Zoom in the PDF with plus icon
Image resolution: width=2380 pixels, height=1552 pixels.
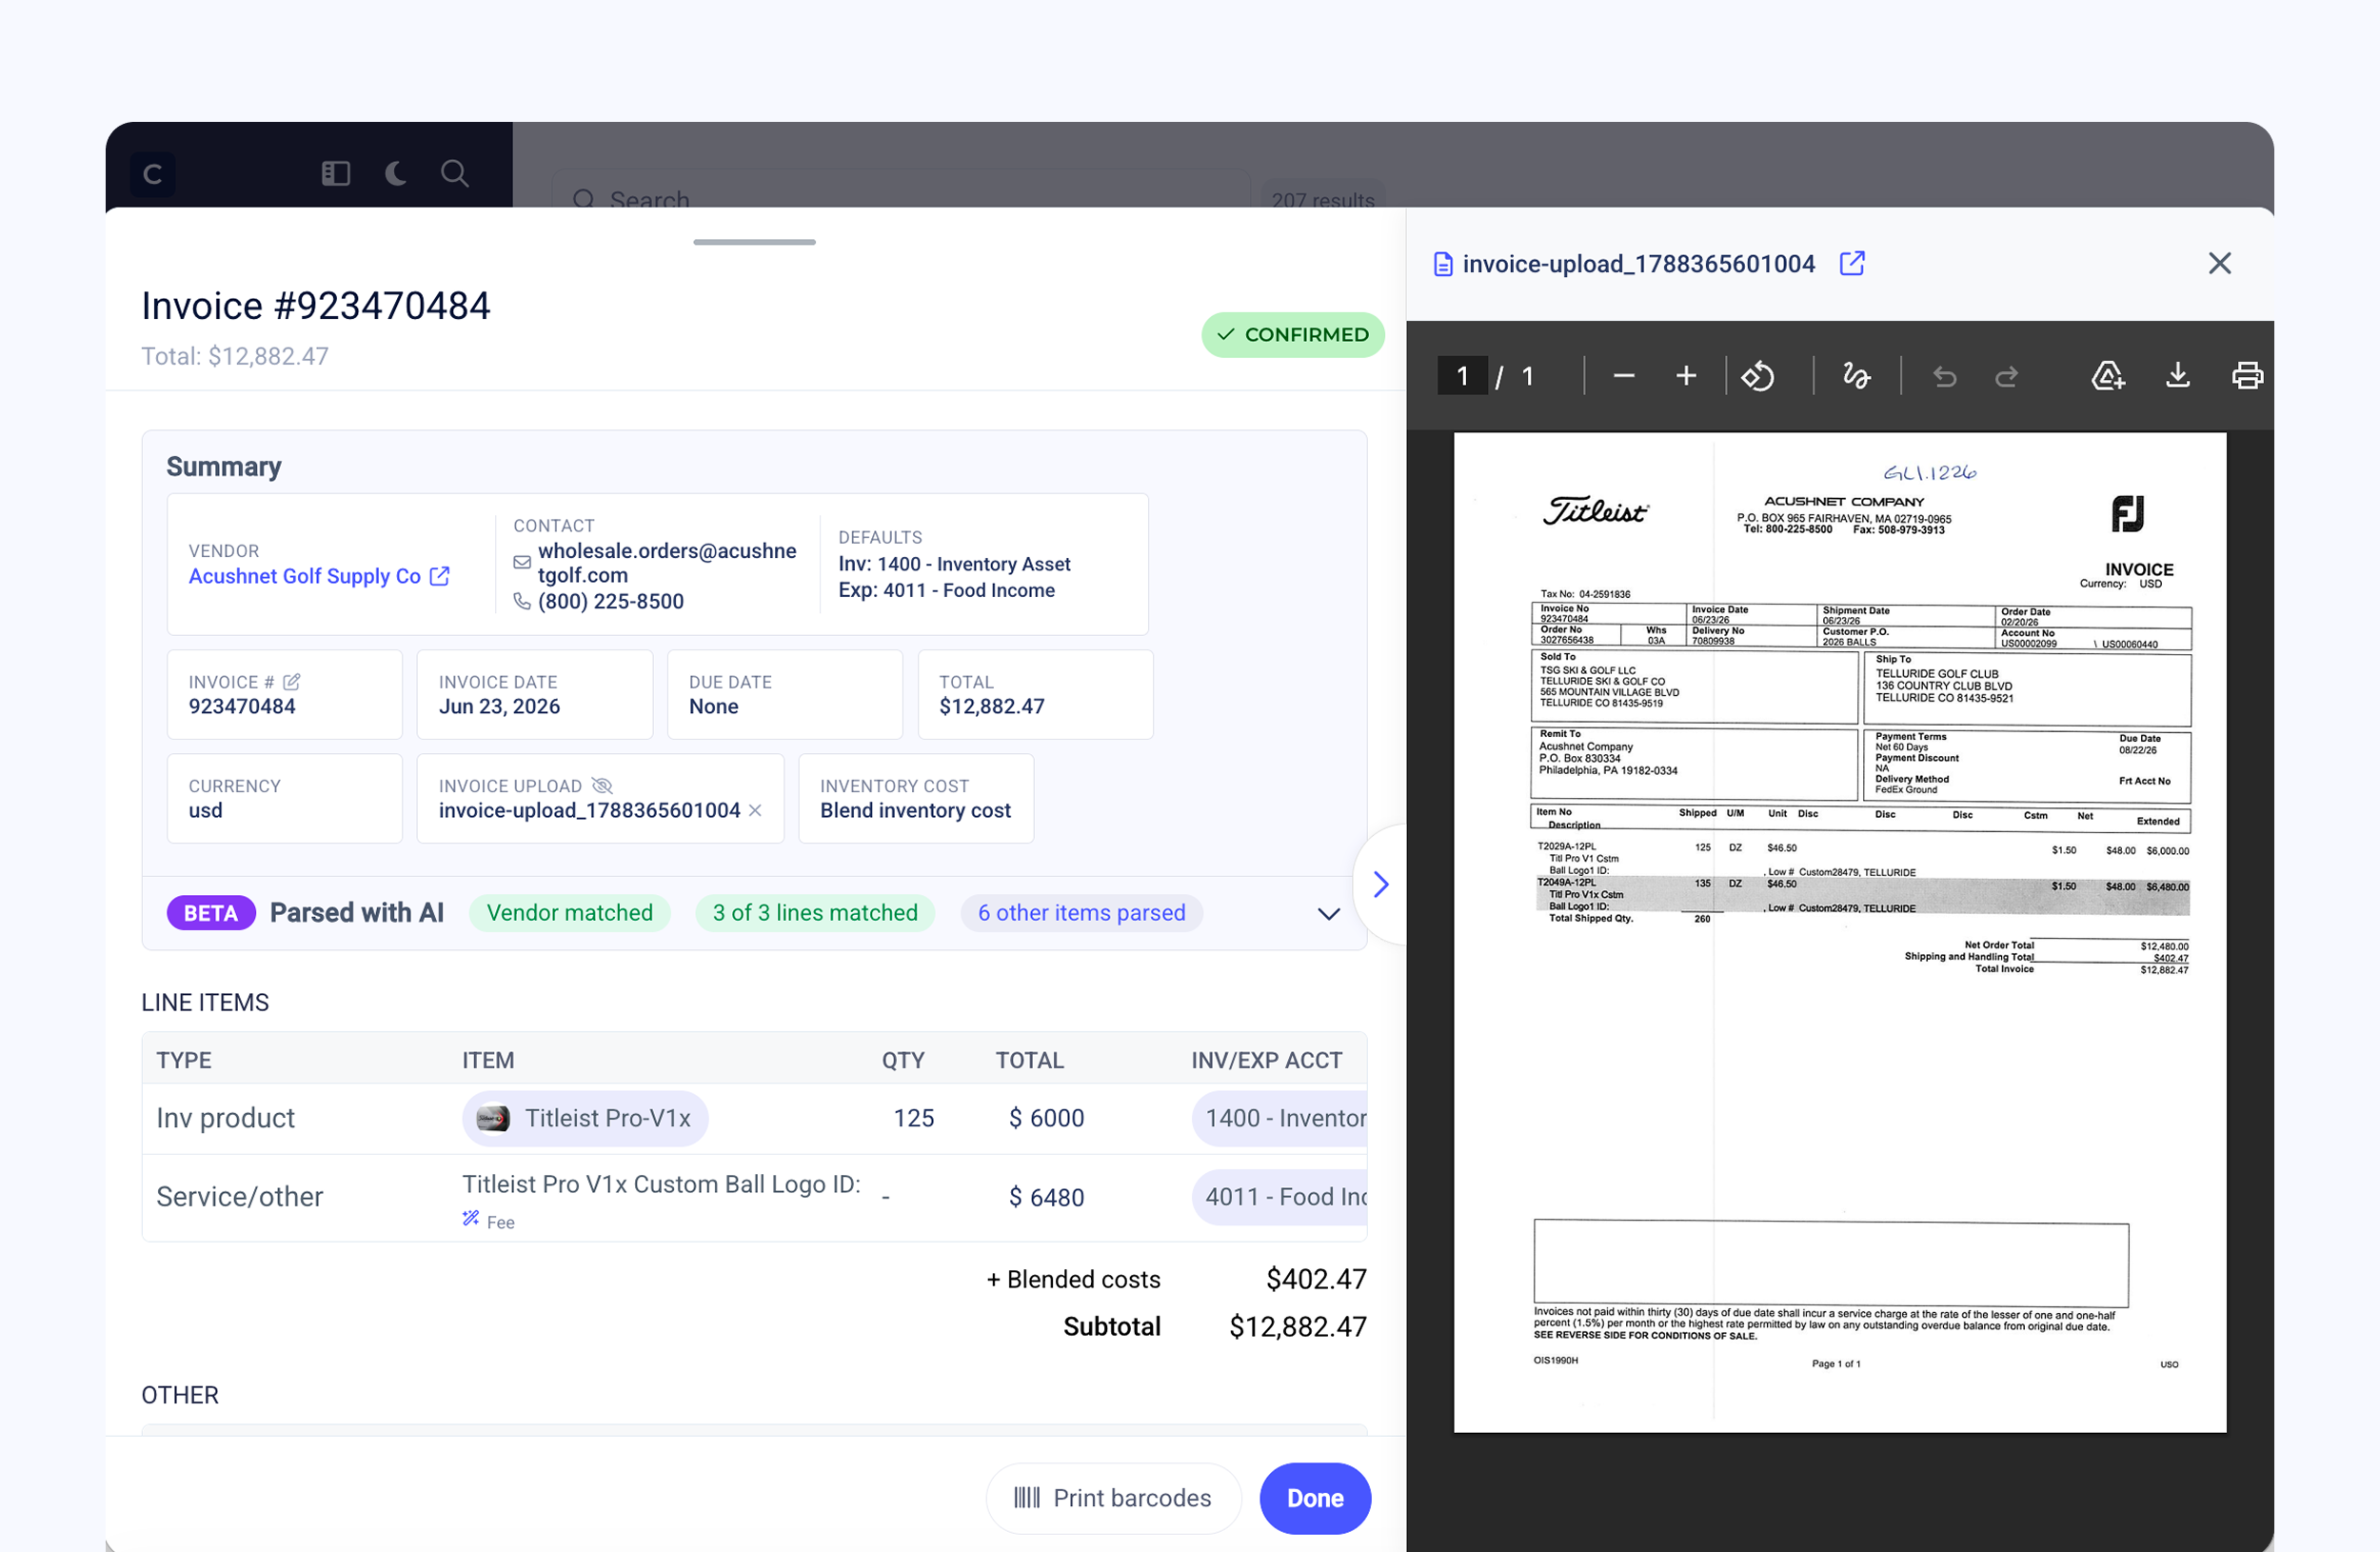[x=1686, y=376]
